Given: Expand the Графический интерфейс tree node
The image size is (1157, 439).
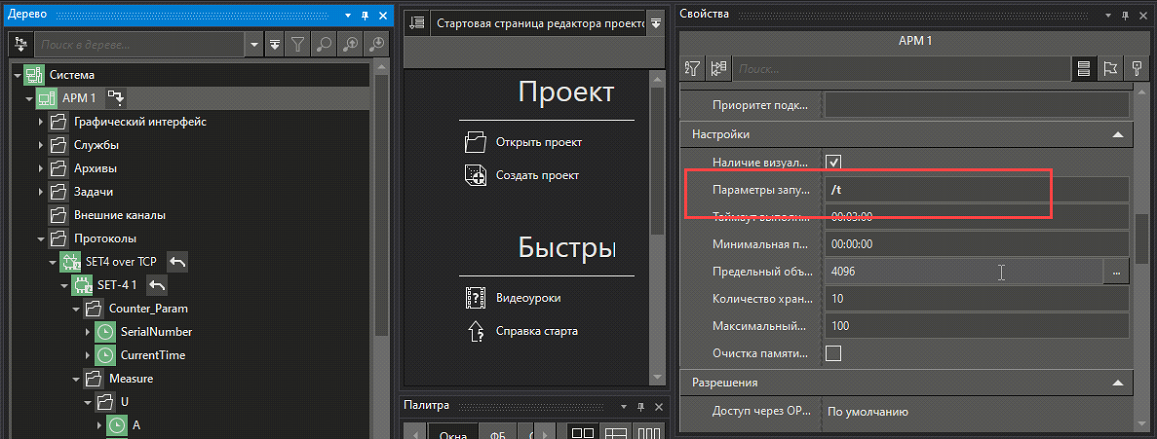Looking at the screenshot, I should coord(41,122).
